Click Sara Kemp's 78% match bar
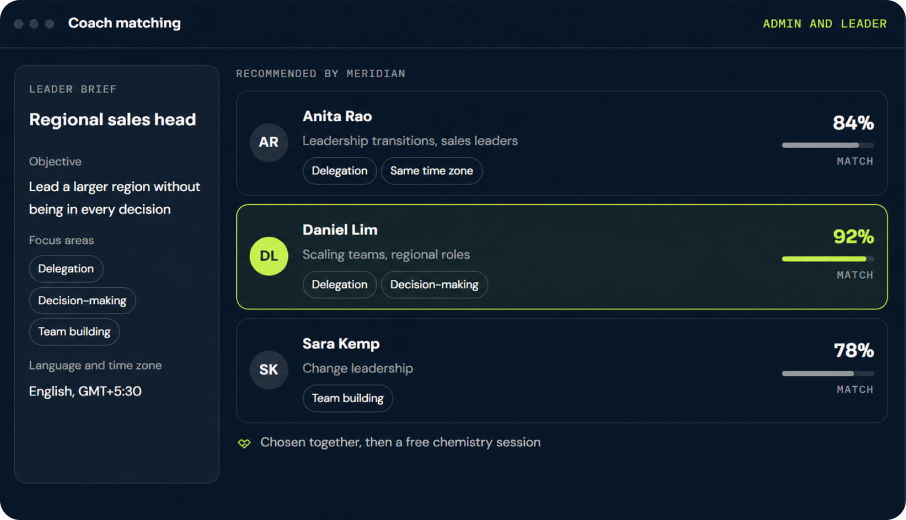The image size is (906, 520). pos(827,373)
